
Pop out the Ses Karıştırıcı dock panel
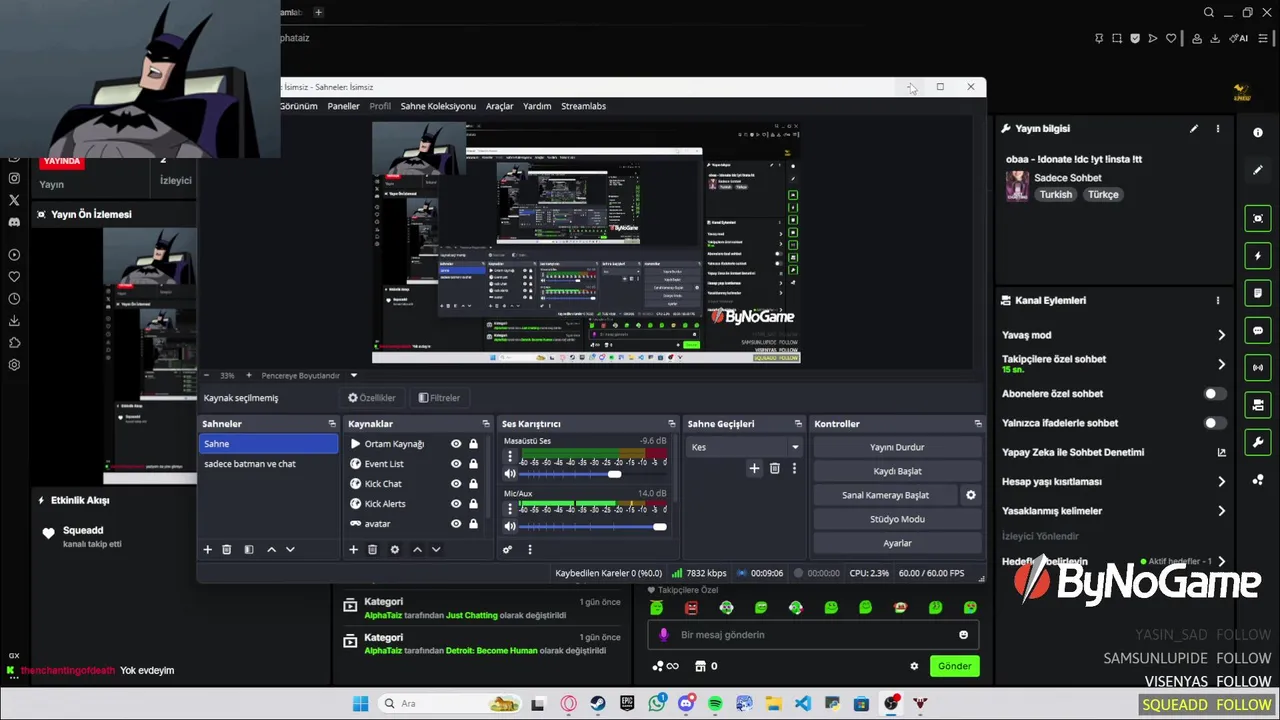672,424
